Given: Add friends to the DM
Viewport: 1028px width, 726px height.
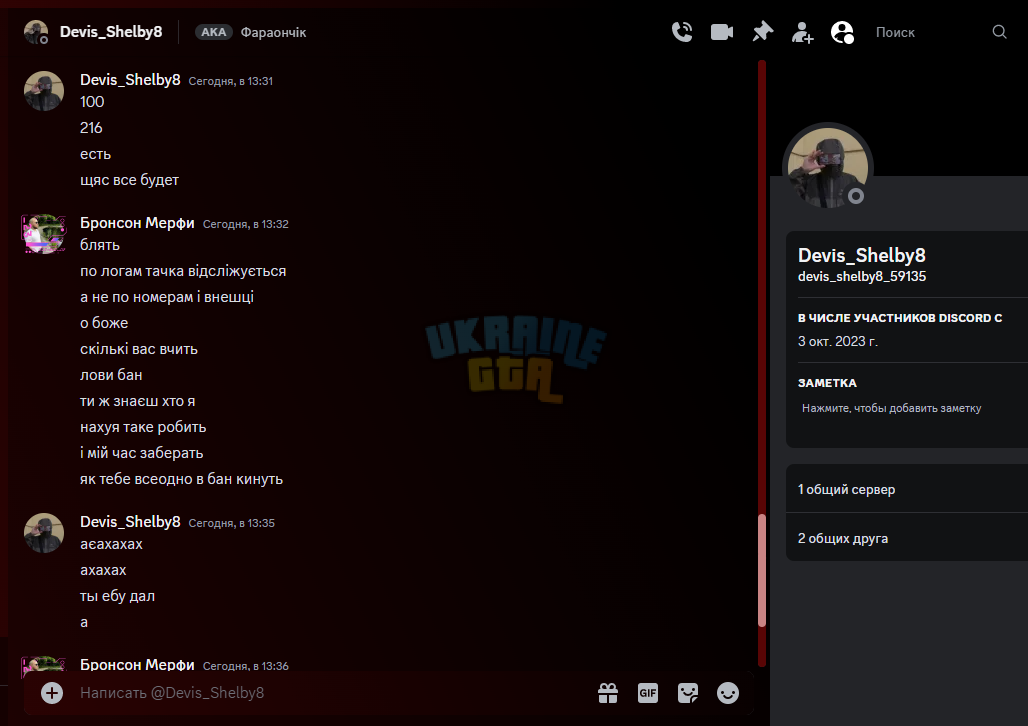Looking at the screenshot, I should [x=802, y=32].
